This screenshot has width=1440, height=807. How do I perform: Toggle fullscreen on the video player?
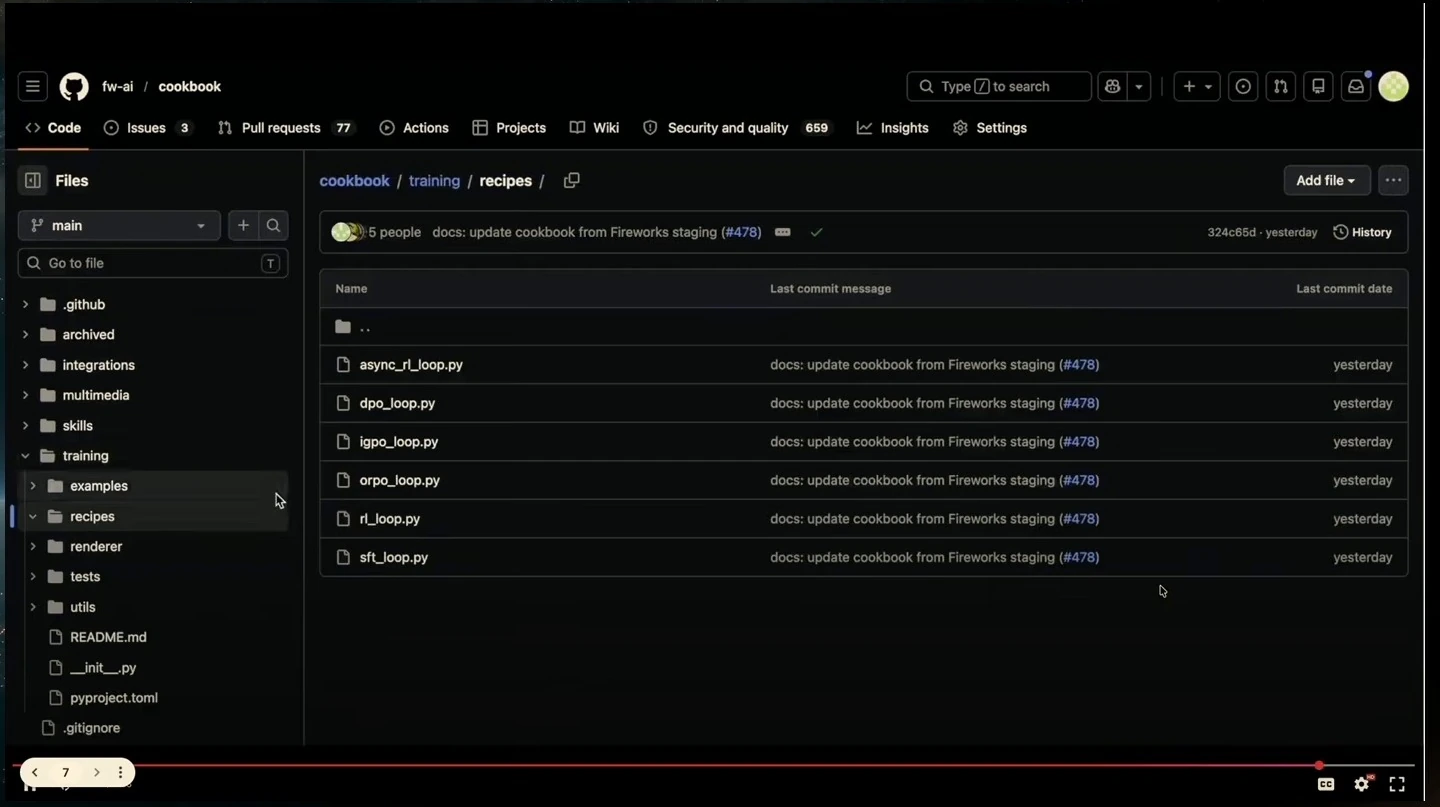coord(1397,784)
